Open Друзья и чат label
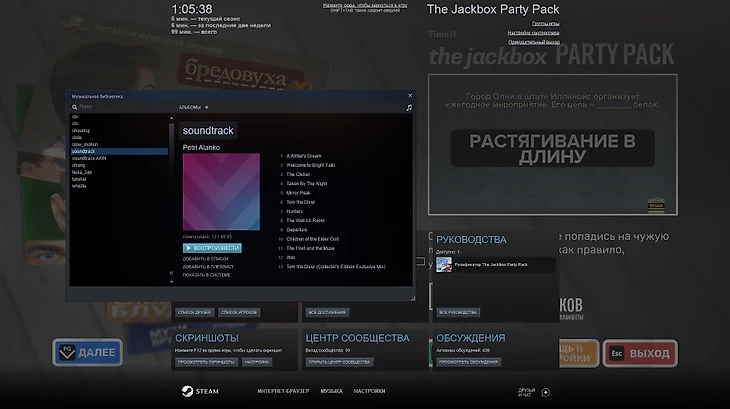The width and height of the screenshot is (730, 409). tap(527, 393)
